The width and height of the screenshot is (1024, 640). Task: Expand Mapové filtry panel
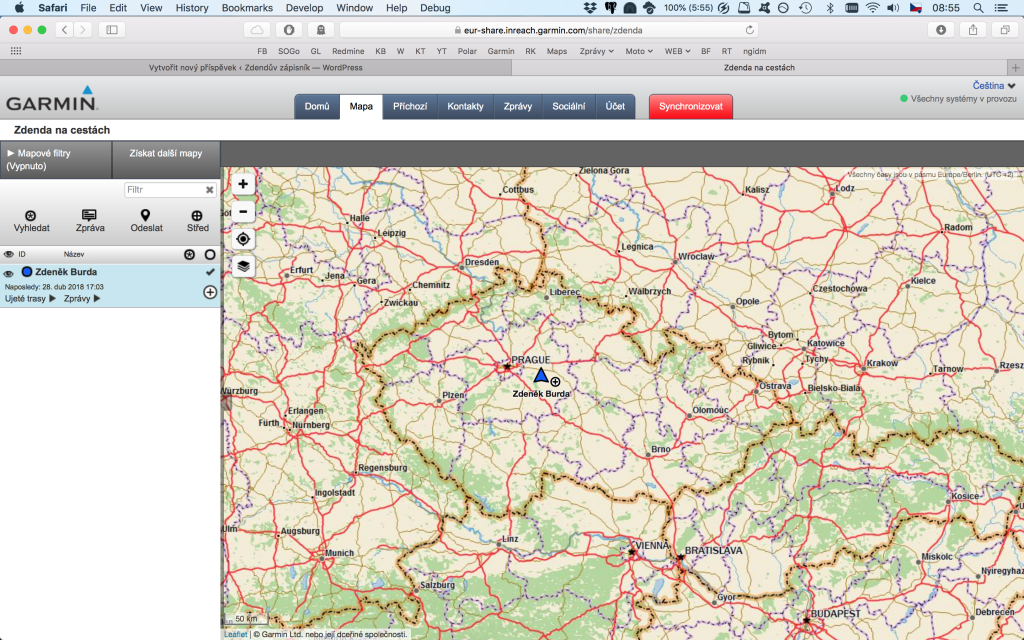point(56,159)
